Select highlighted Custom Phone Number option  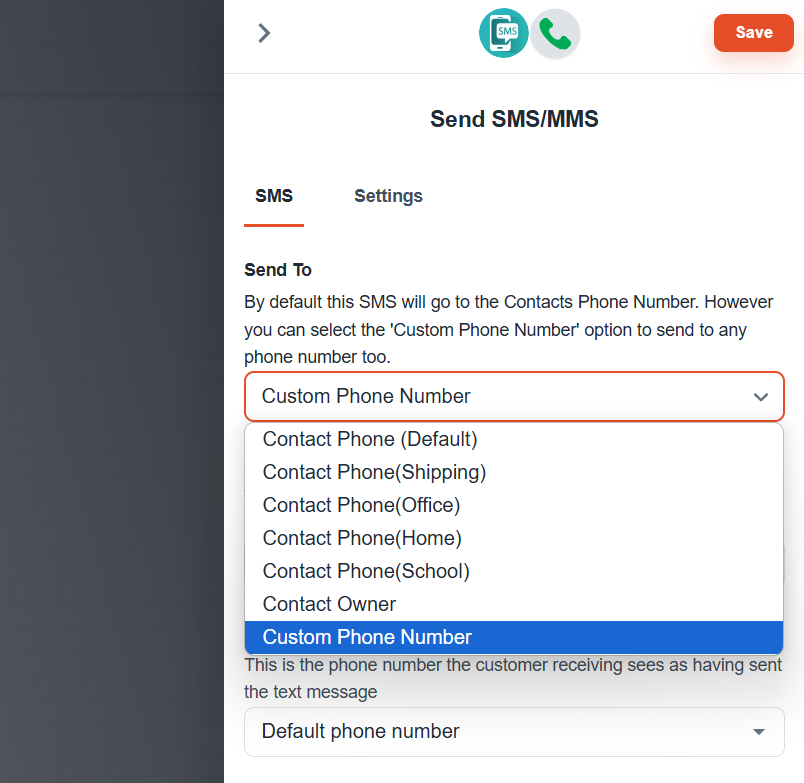(x=514, y=637)
